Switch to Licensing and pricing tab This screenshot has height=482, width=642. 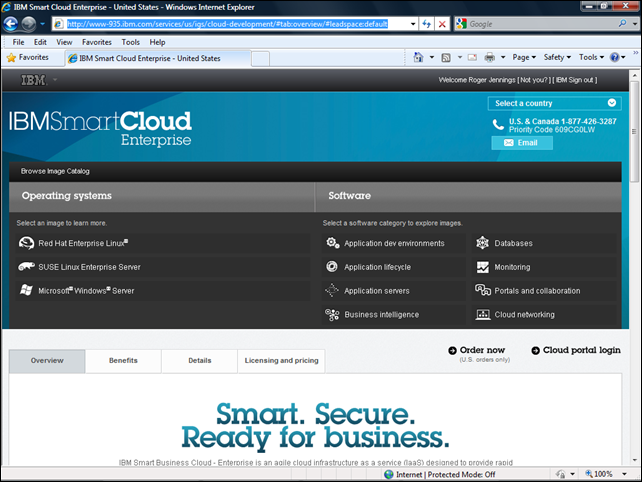click(x=281, y=361)
